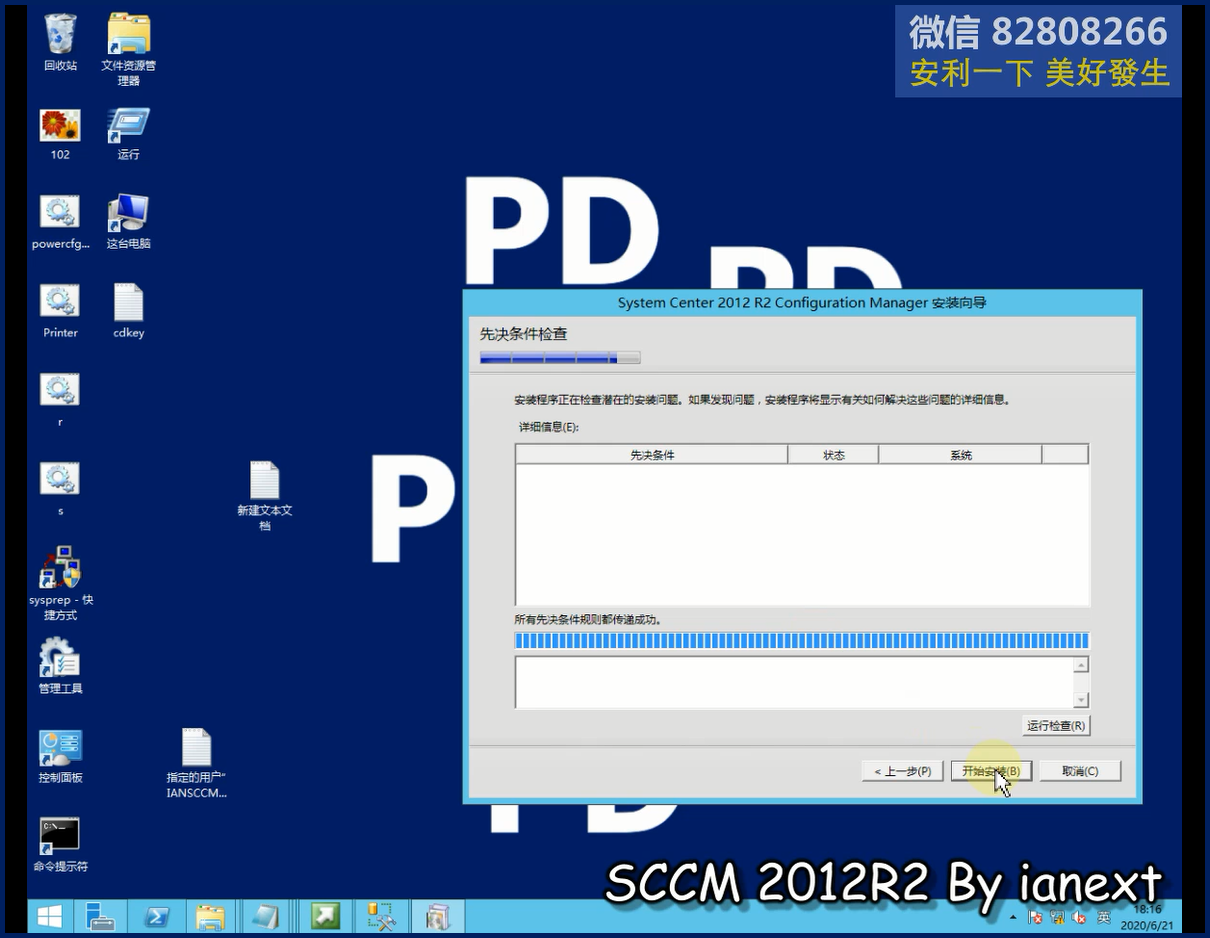Select the desktop file named s

pos(60,489)
